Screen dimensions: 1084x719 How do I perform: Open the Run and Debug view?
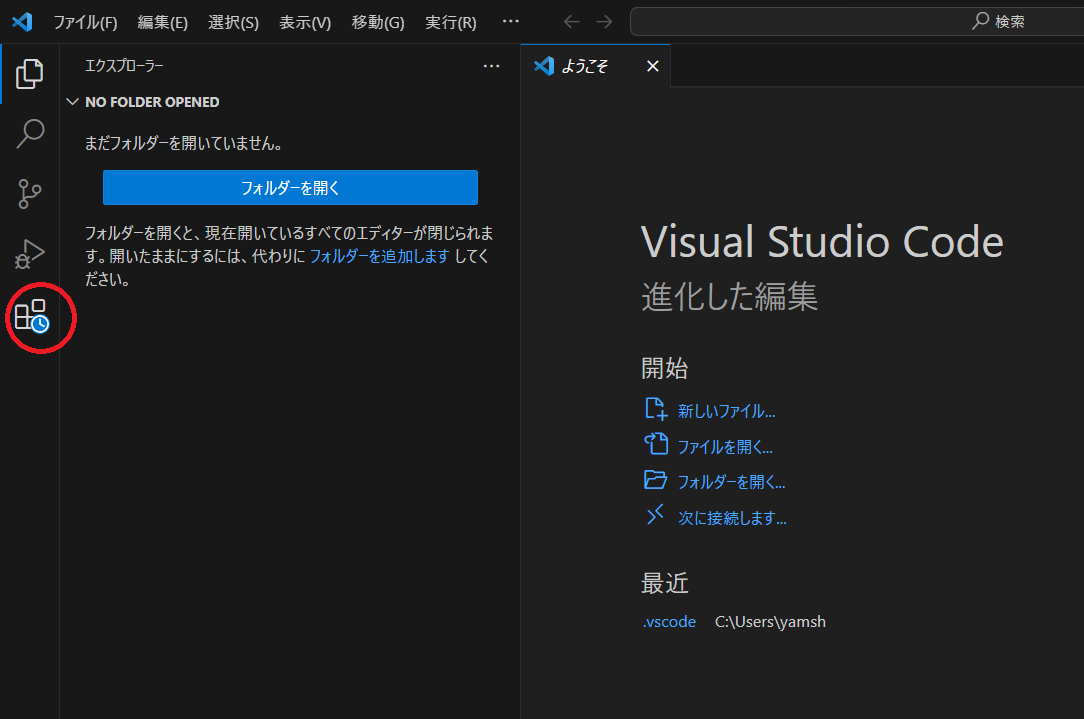pyautogui.click(x=30, y=254)
